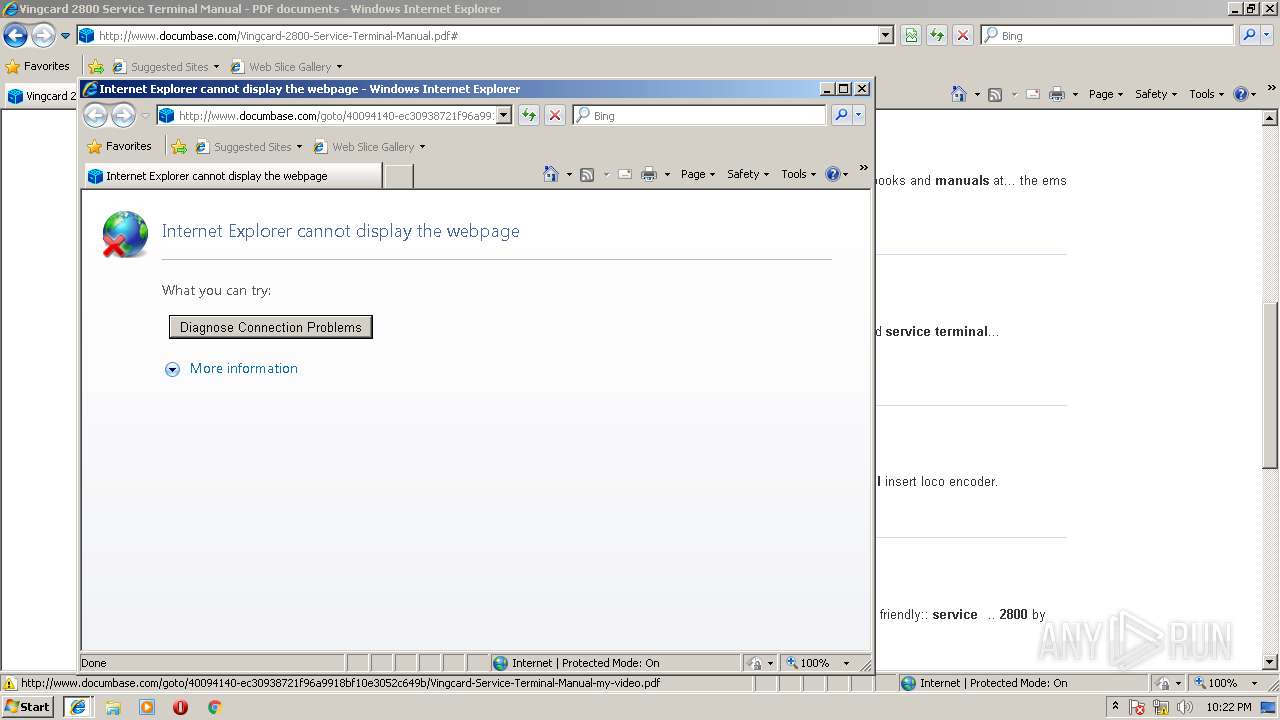1280x720 pixels.
Task: Open Windows Explorer folder taskbar icon
Action: click(x=113, y=707)
